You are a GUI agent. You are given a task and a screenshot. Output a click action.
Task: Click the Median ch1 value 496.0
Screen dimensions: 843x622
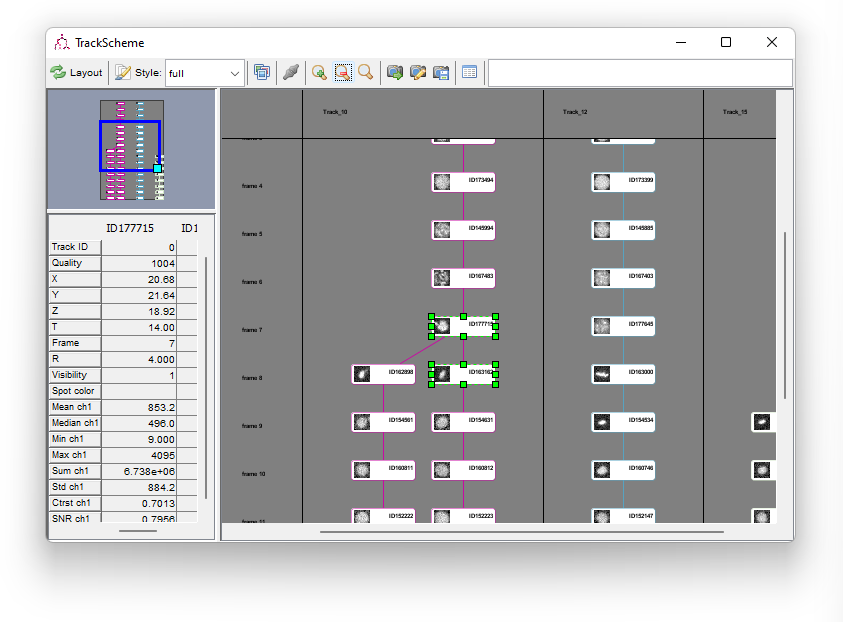pos(139,423)
